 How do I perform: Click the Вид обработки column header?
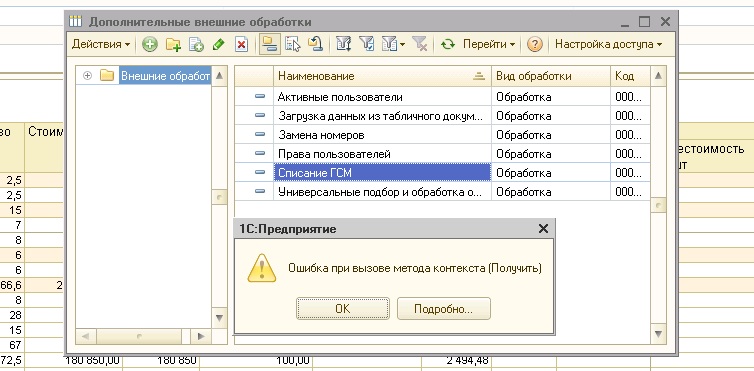point(551,76)
